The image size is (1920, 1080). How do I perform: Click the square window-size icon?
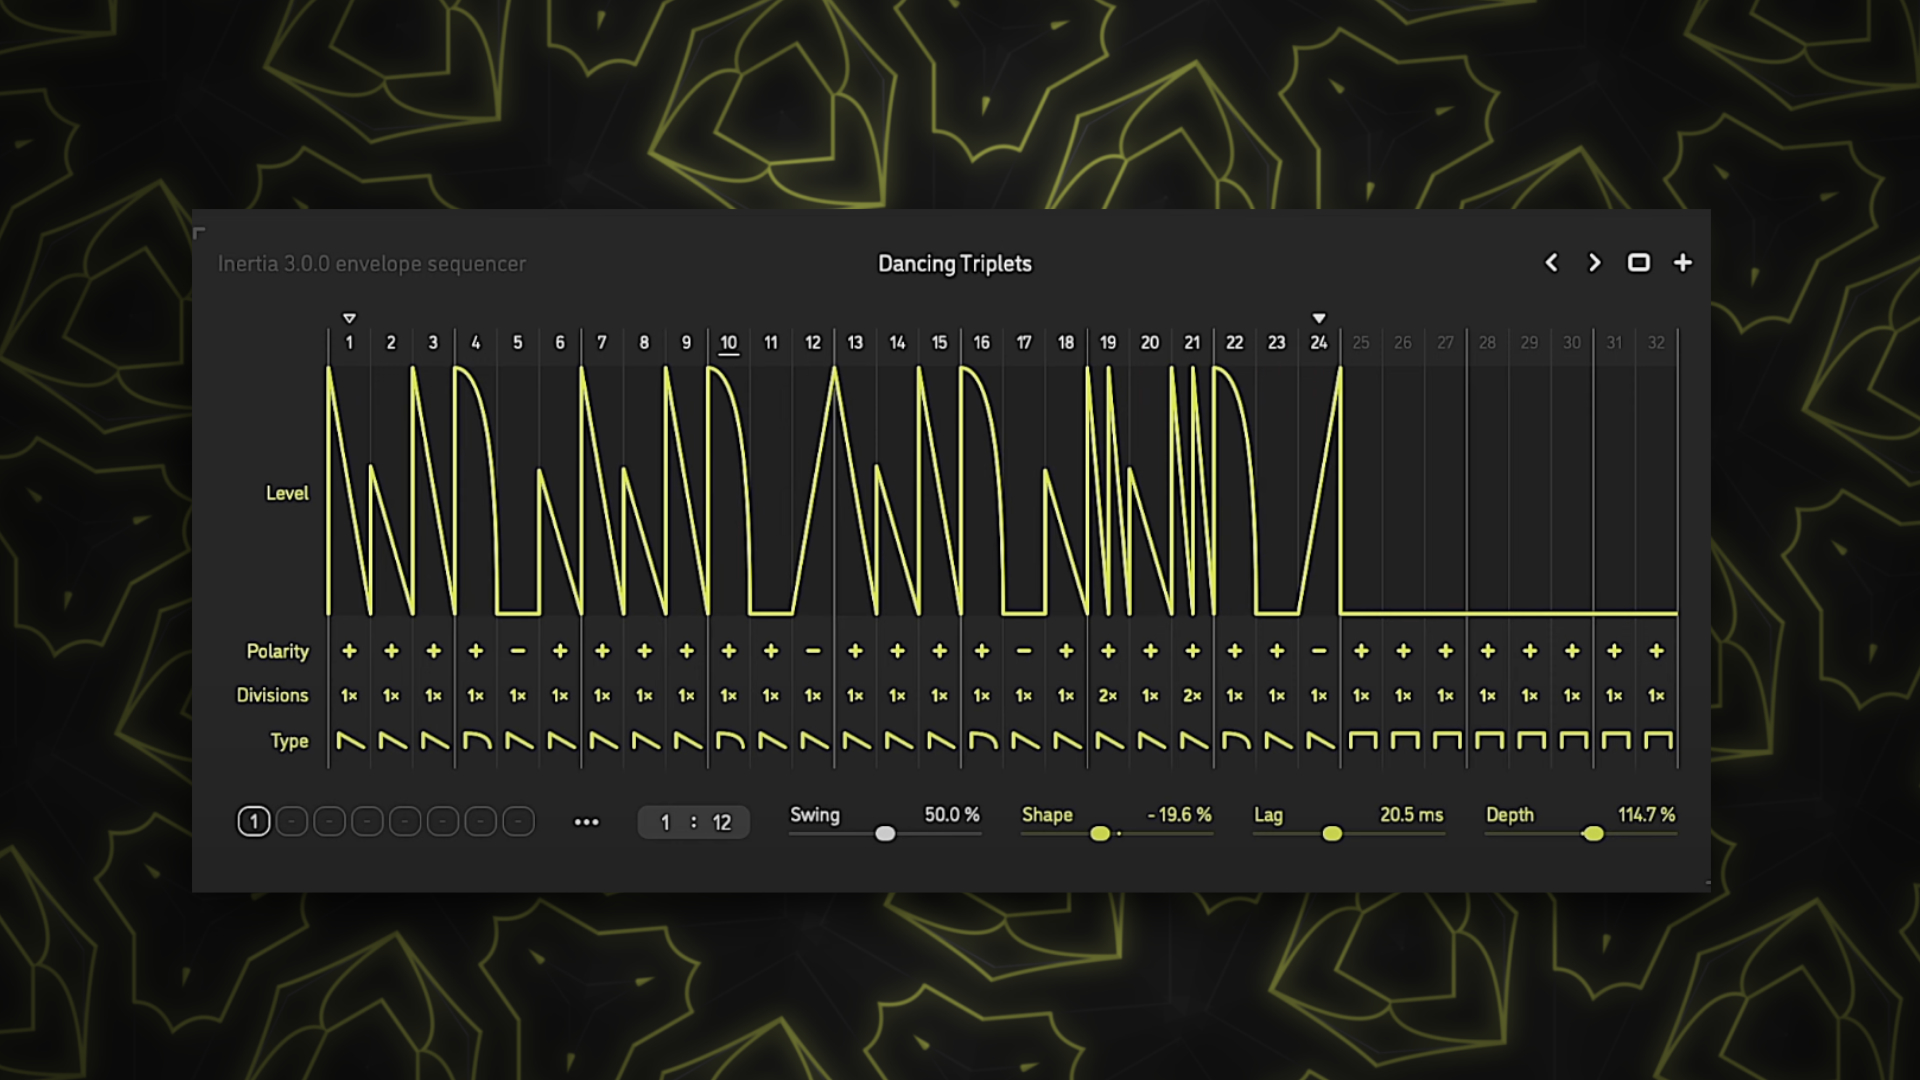[1638, 263]
